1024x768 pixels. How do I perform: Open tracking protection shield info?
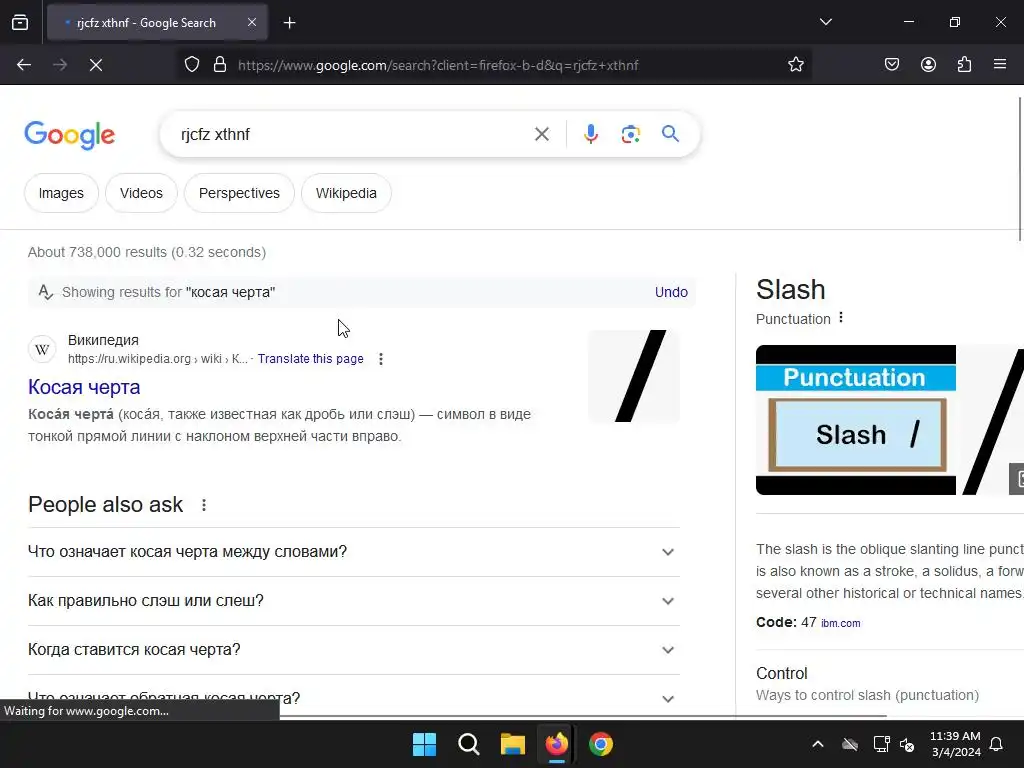191,65
